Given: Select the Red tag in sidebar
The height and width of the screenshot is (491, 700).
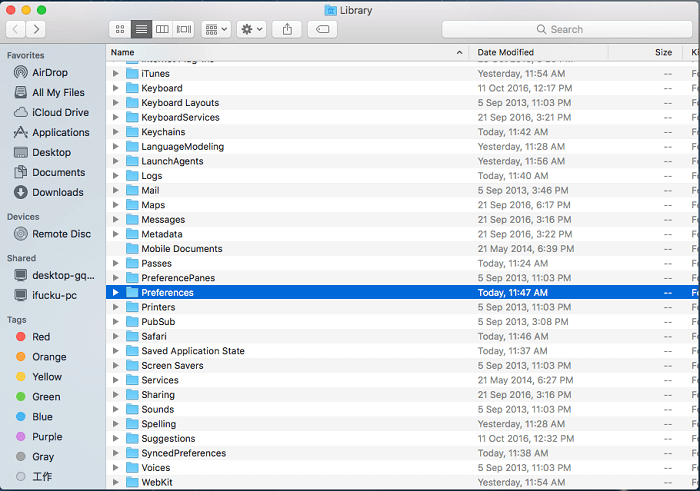Looking at the screenshot, I should click(40, 337).
